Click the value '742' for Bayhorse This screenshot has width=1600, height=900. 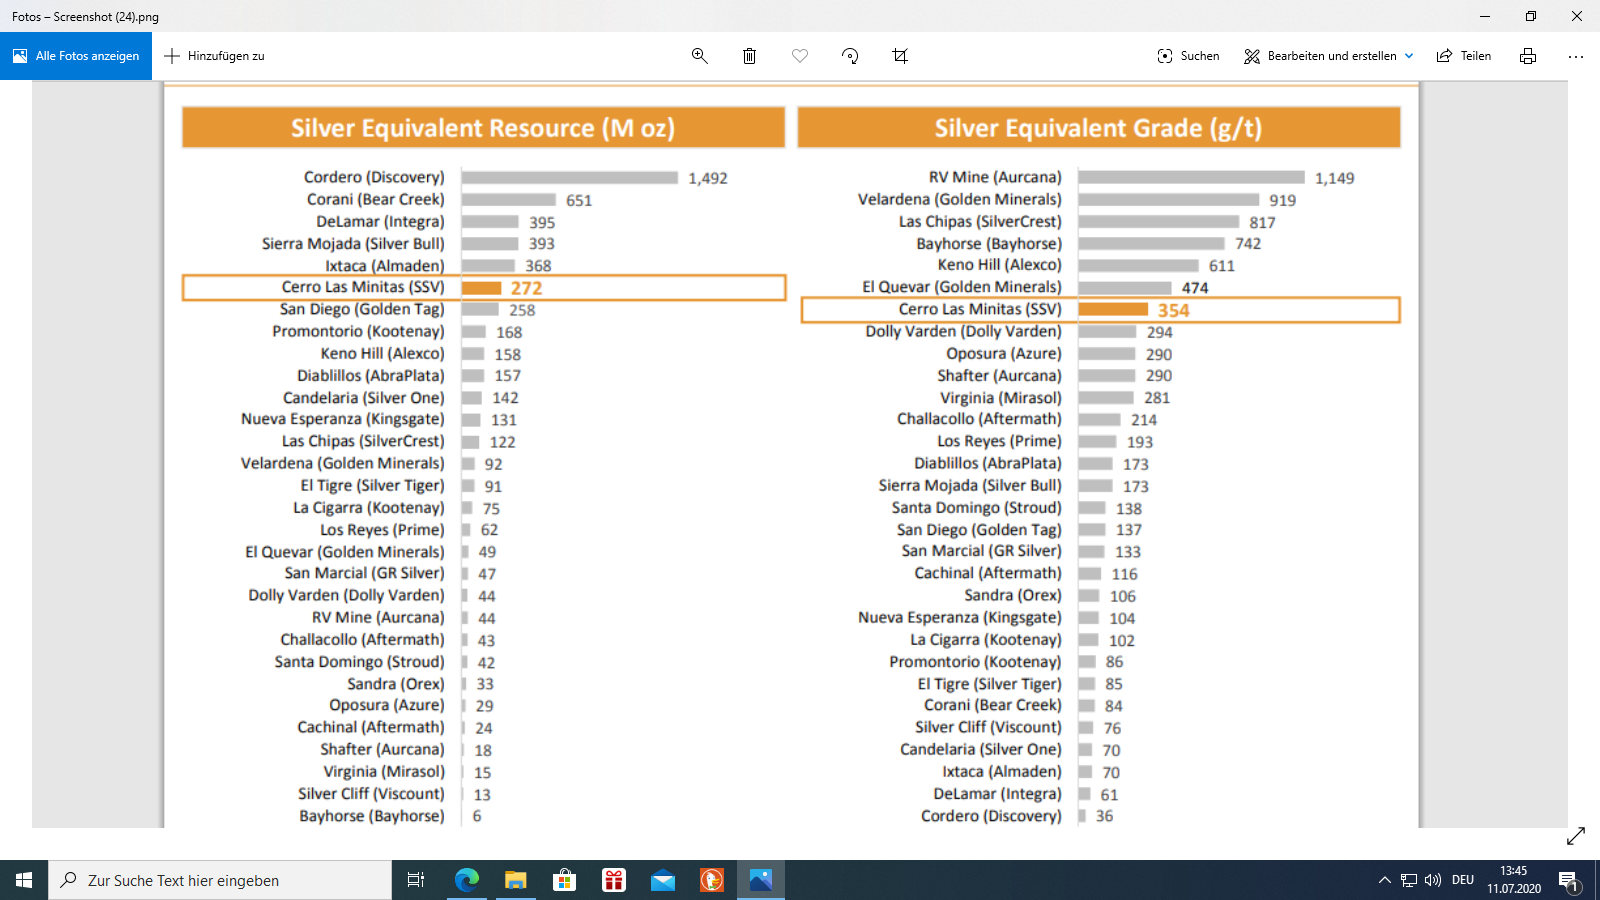pos(1248,244)
